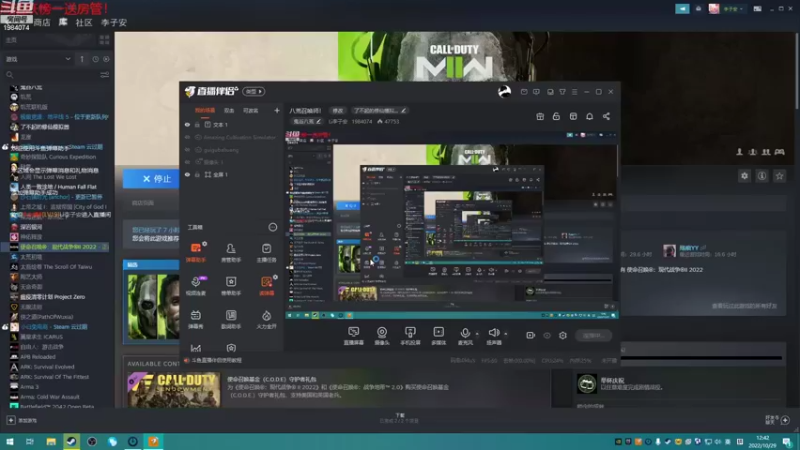Add a multimedia source
Screen dimensions: 800x450
pyautogui.click(x=438, y=336)
